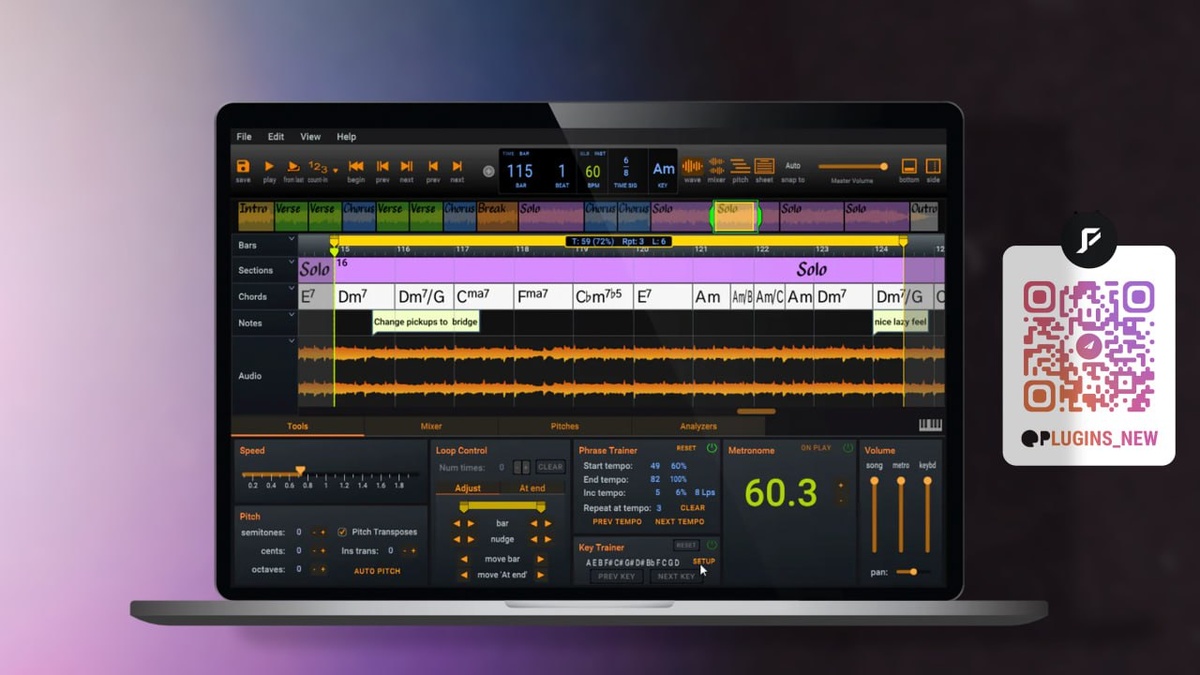Click the 6/8 time signature display
The width and height of the screenshot is (1200, 675).
626,170
